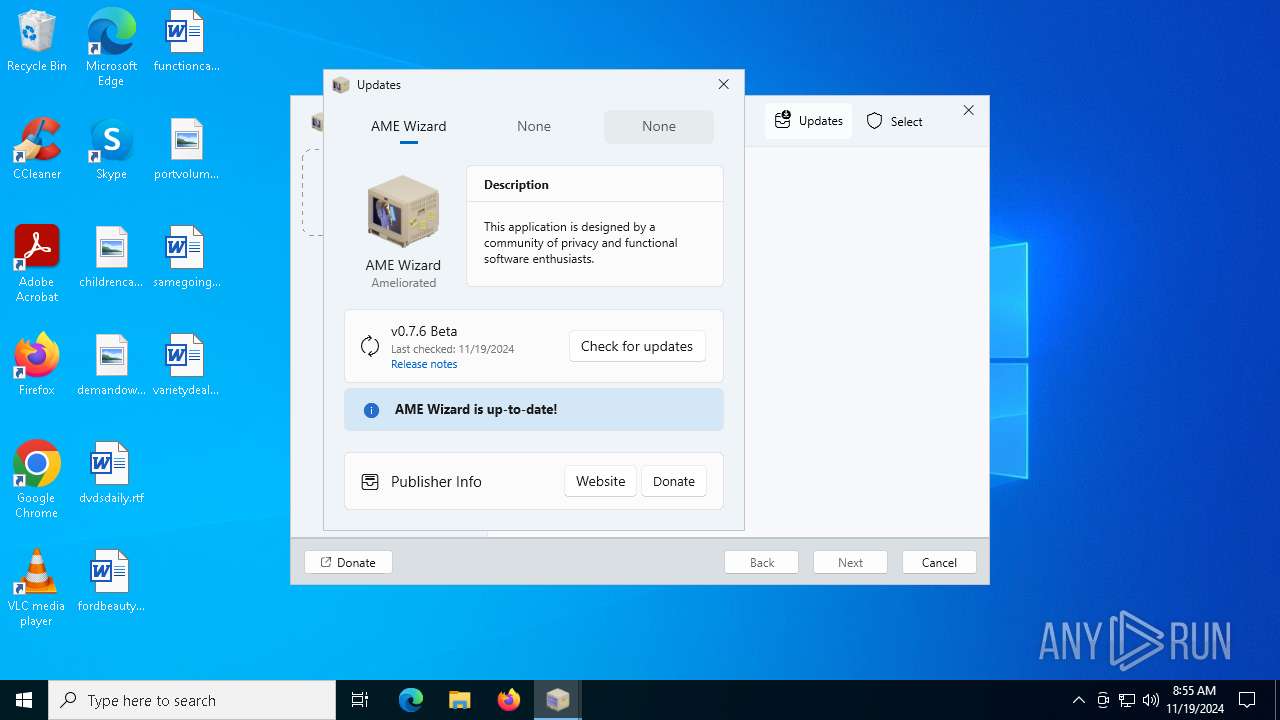Screen dimensions: 1280x720
Task: Open Firefox from the taskbar
Action: (x=509, y=700)
